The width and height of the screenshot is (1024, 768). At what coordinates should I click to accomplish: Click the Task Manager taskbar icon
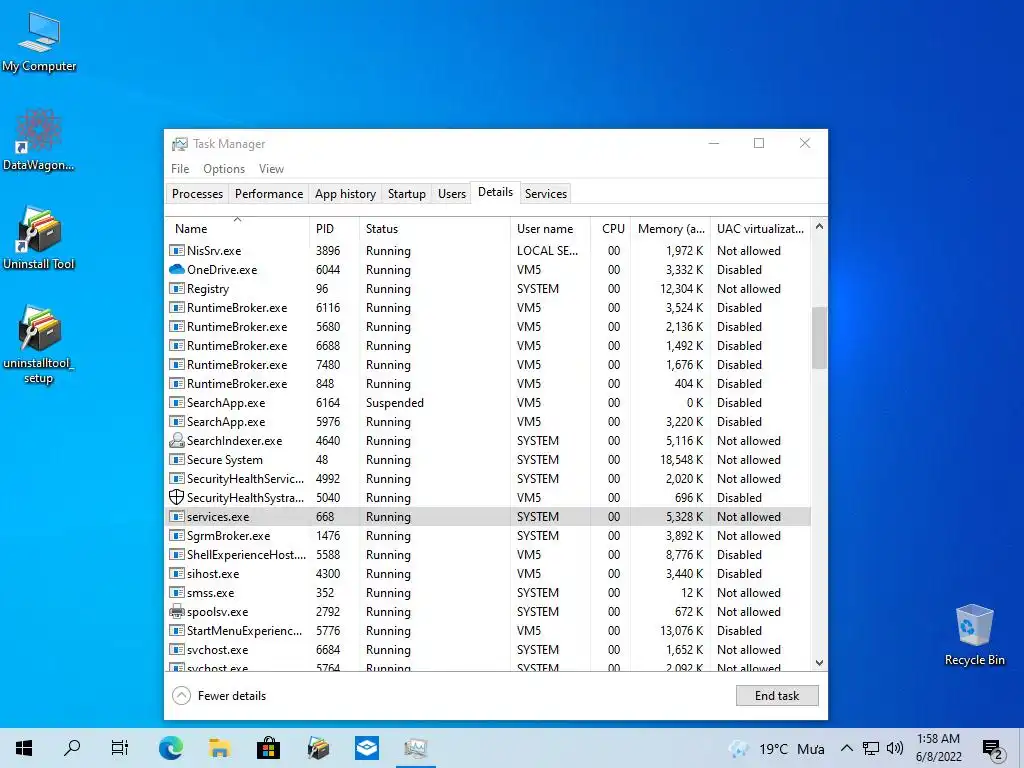[x=415, y=748]
